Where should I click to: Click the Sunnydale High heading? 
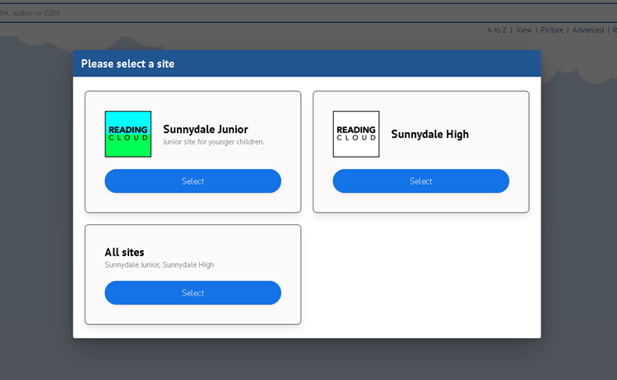point(430,134)
